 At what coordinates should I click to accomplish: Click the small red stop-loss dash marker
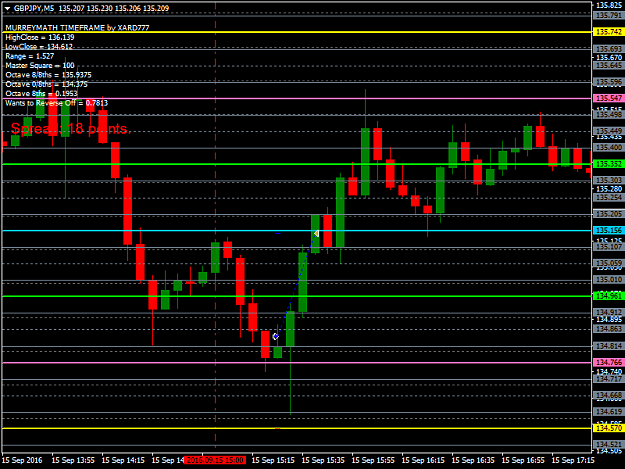277,429
